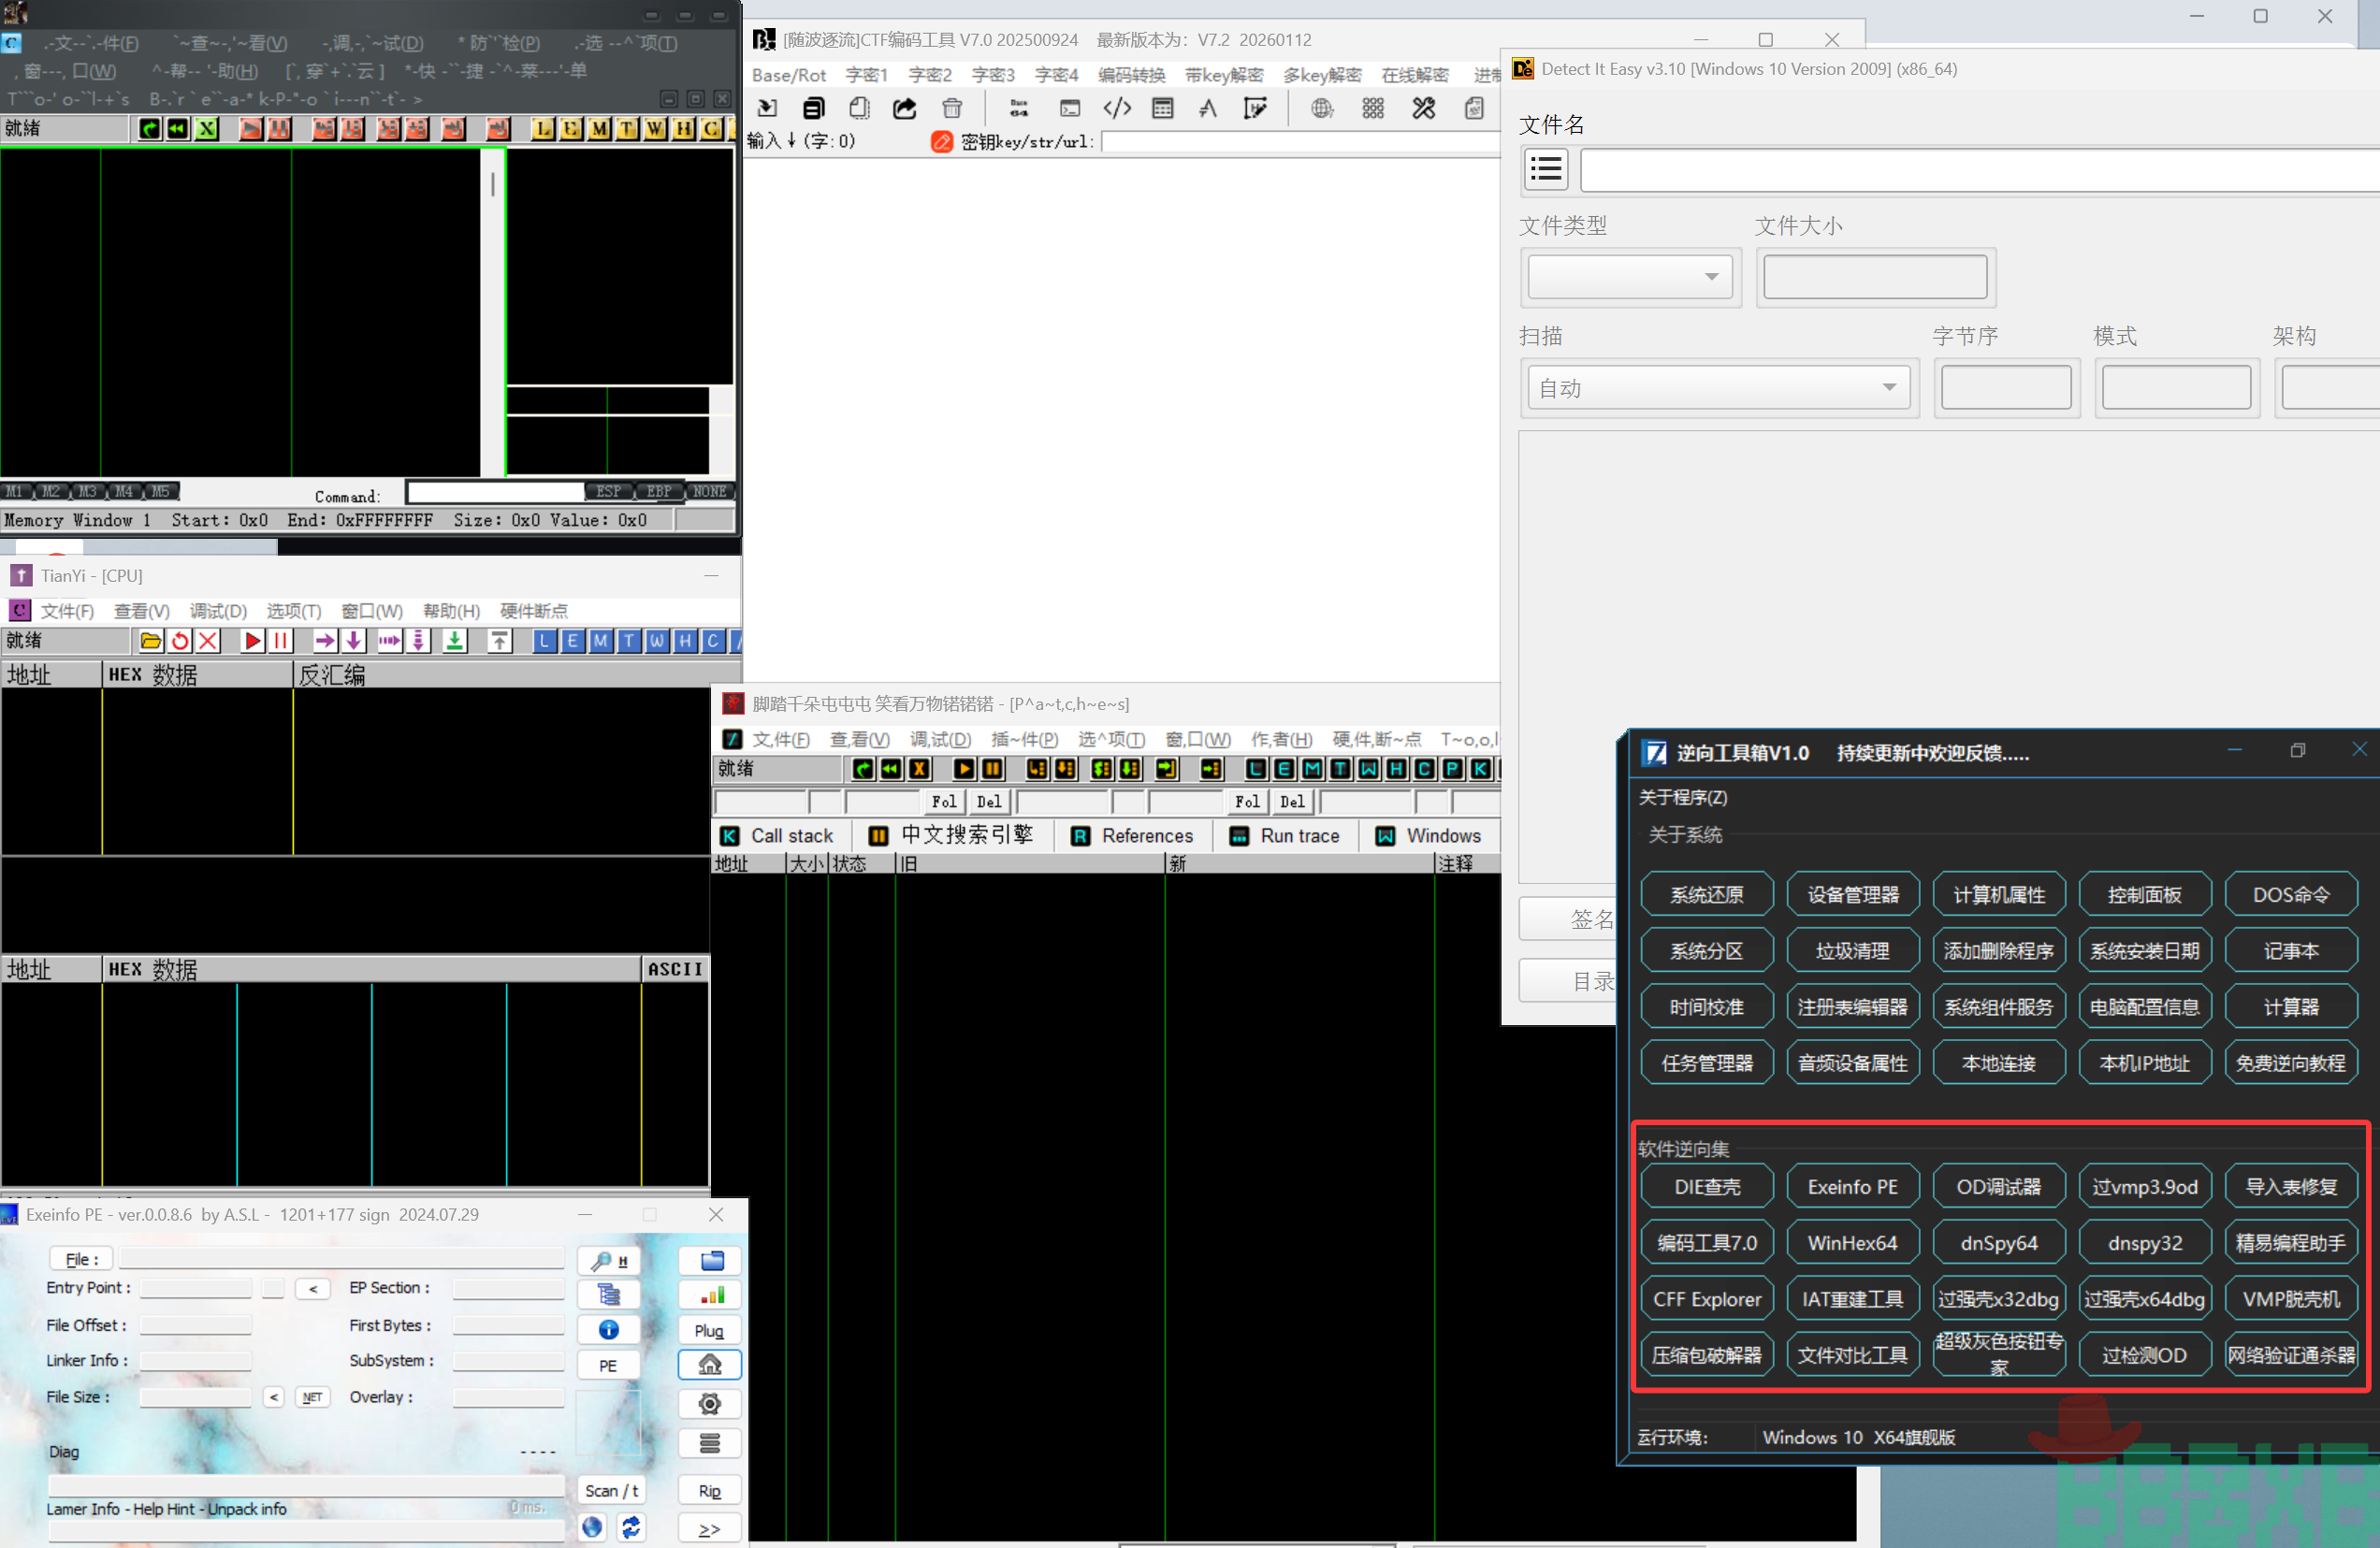Click the home icon button in Exeinfo PE
Screen dimensions: 2380x1548
click(x=709, y=1365)
